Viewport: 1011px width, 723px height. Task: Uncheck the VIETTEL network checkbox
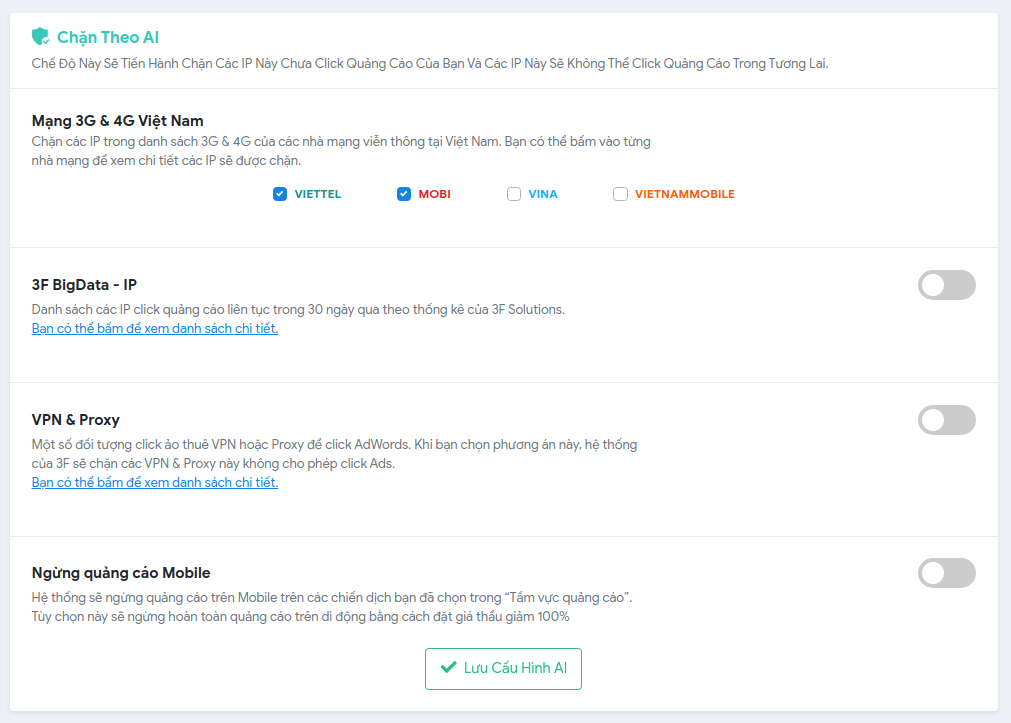(280, 194)
